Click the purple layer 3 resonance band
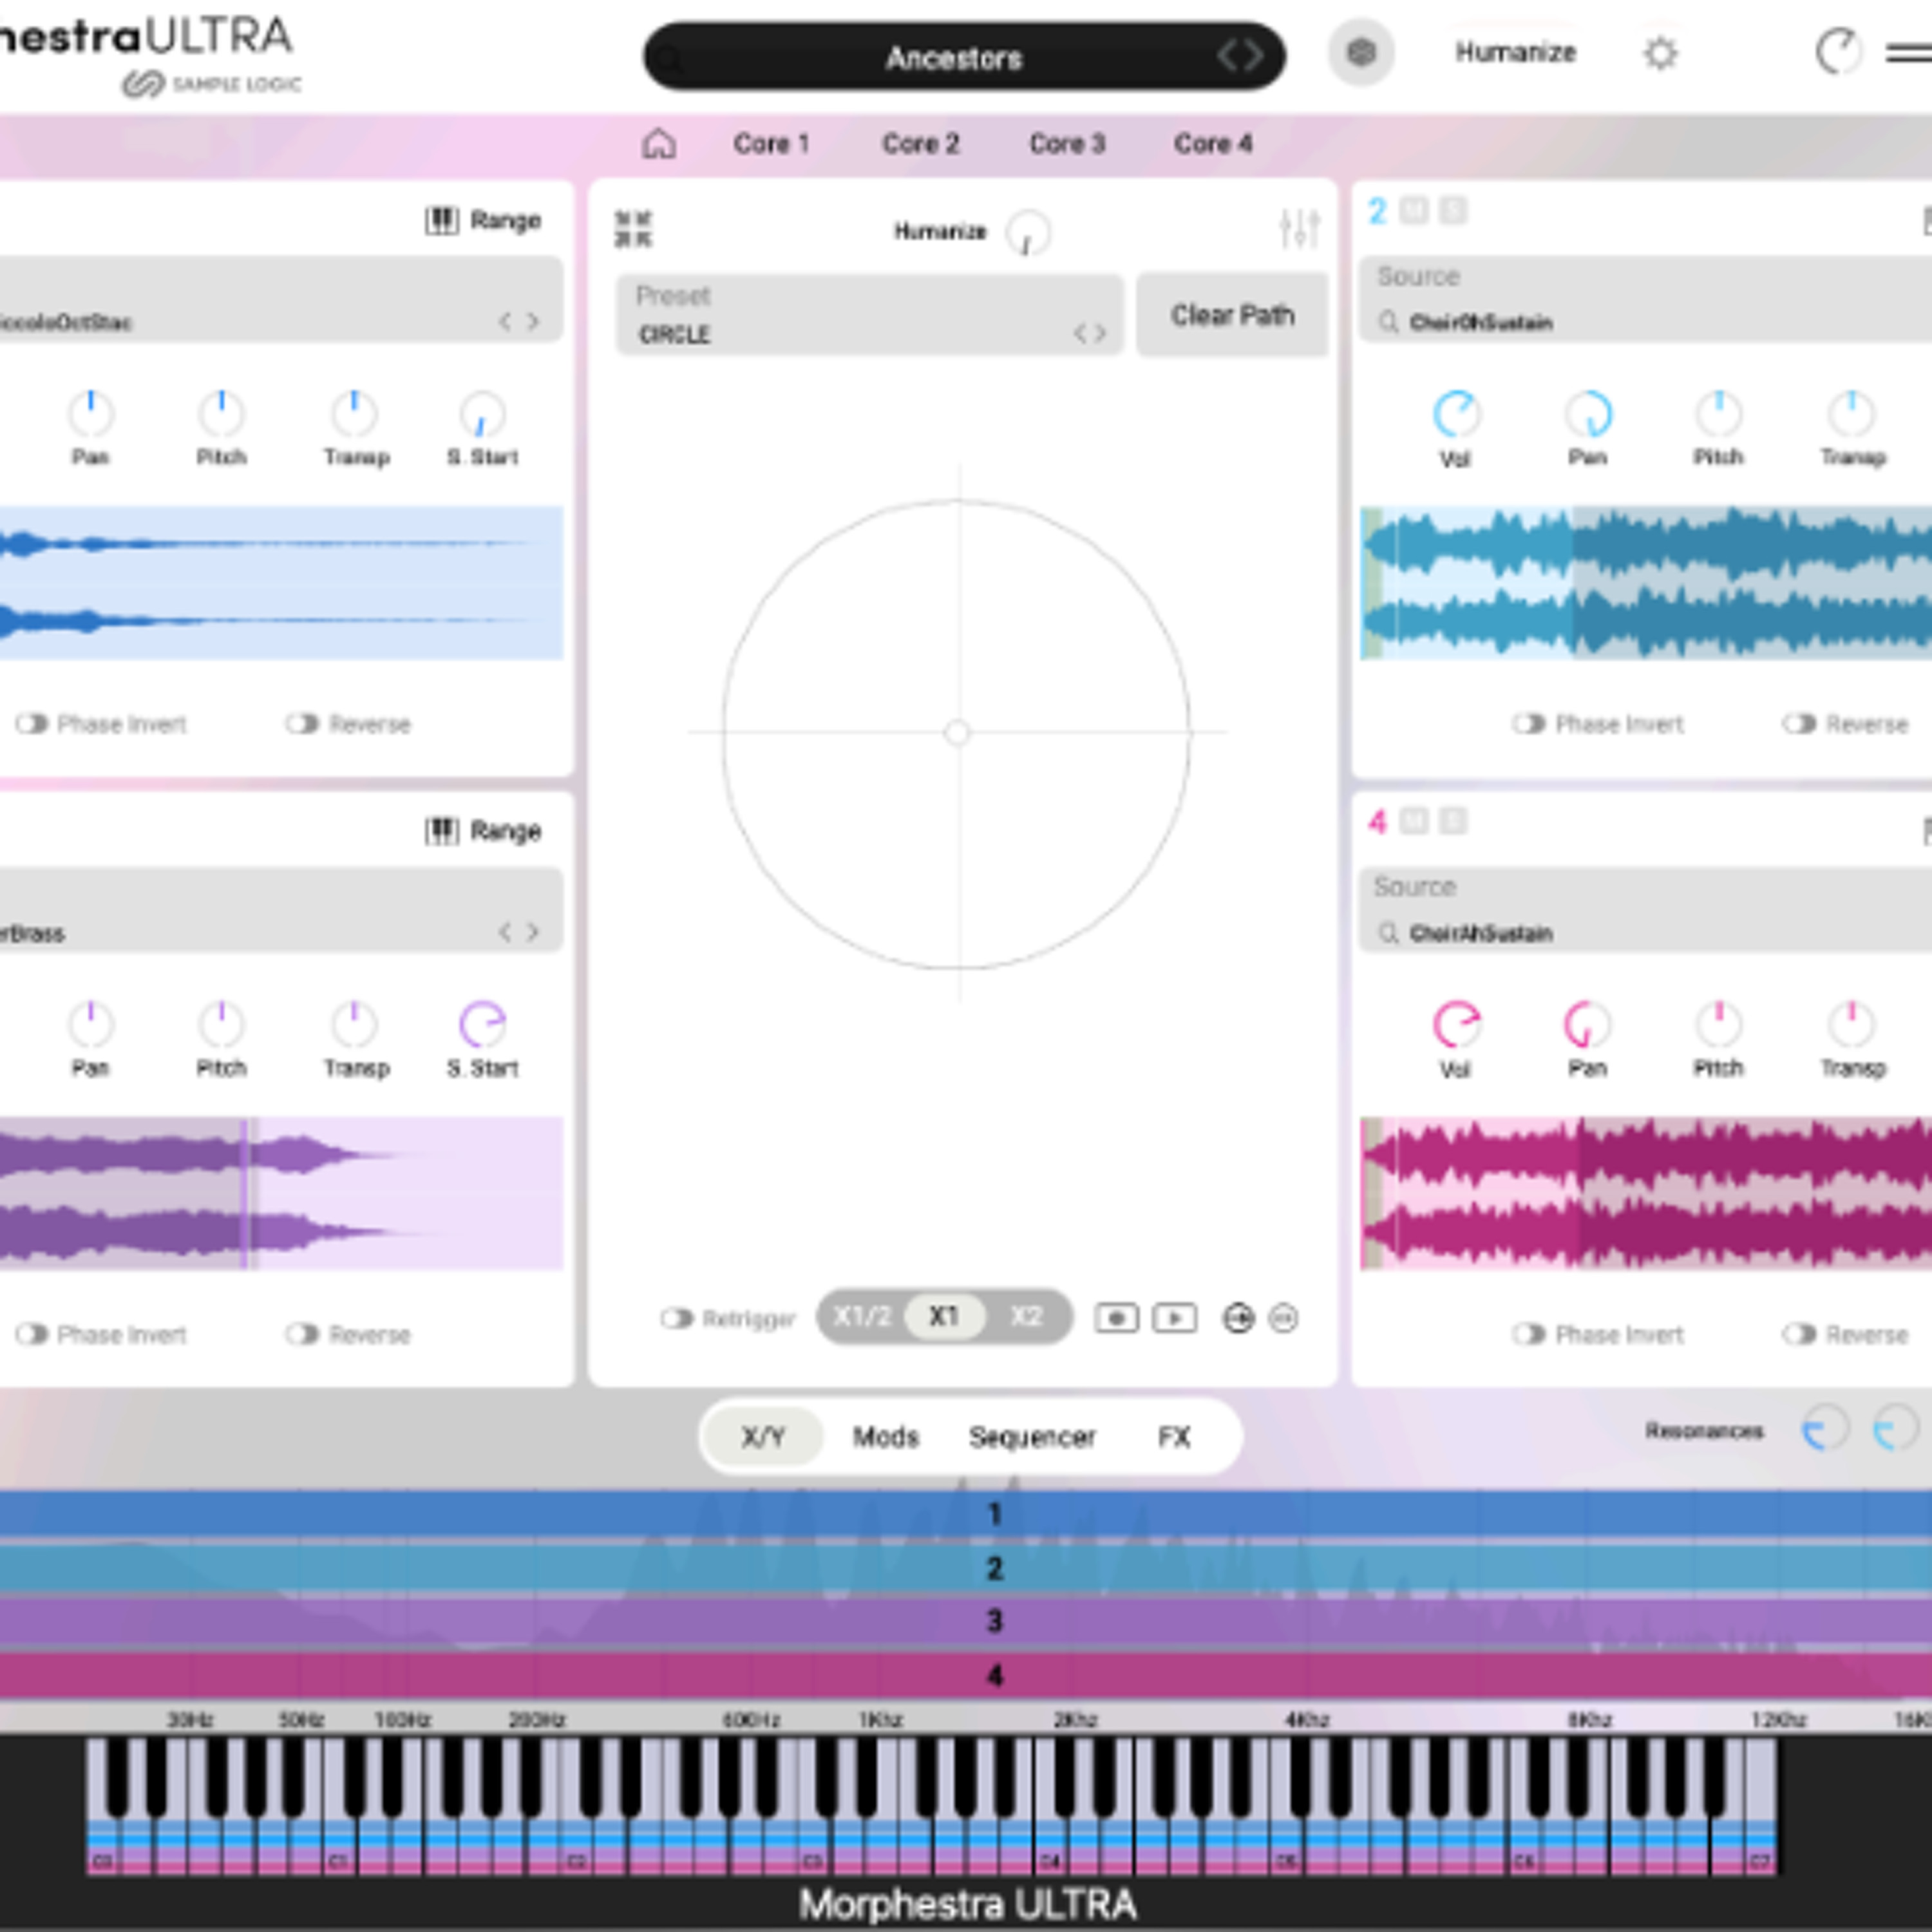Image resolution: width=1932 pixels, height=1932 pixels. click(x=966, y=1620)
